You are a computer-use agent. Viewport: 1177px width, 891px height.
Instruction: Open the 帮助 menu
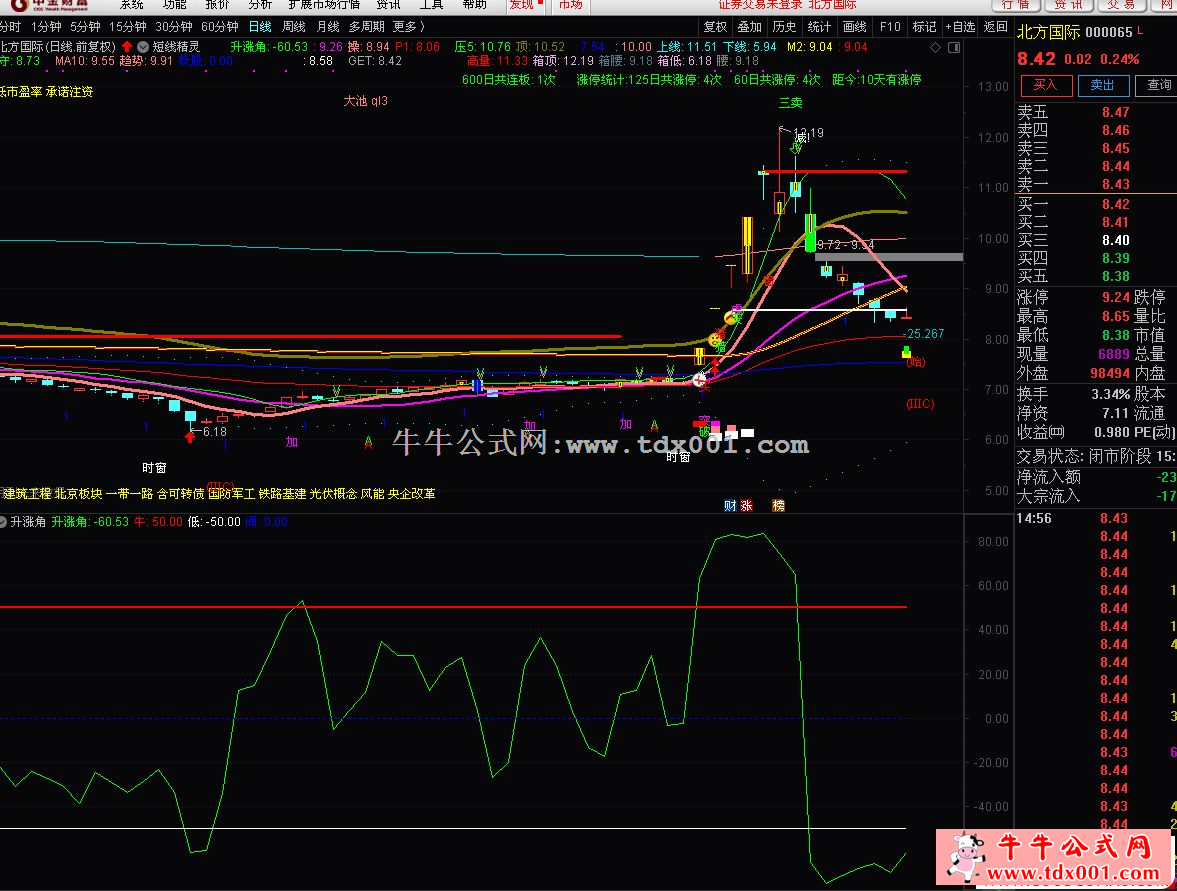(x=474, y=5)
